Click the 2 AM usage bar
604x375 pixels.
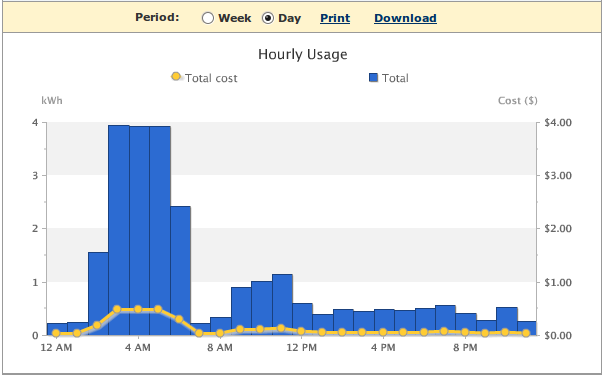(x=98, y=293)
